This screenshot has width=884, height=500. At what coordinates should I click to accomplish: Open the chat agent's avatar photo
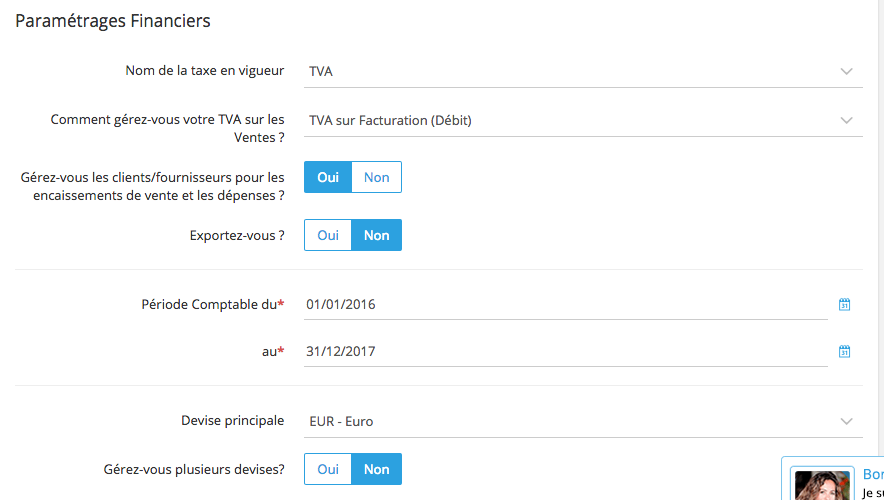click(x=822, y=484)
